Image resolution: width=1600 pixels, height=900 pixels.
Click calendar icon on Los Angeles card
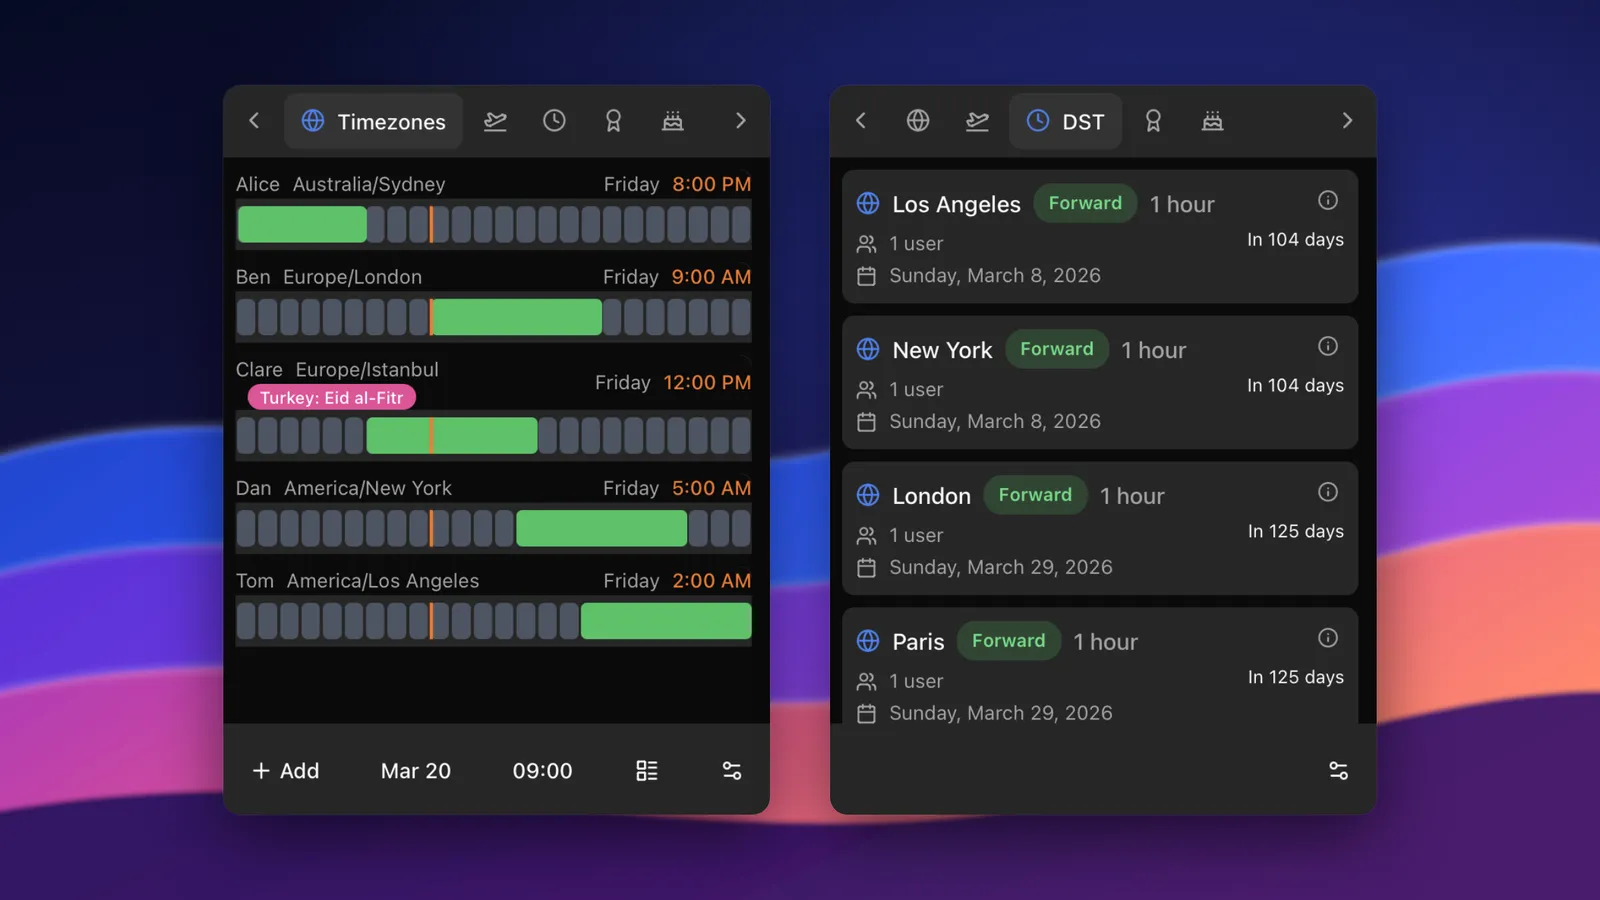click(867, 276)
